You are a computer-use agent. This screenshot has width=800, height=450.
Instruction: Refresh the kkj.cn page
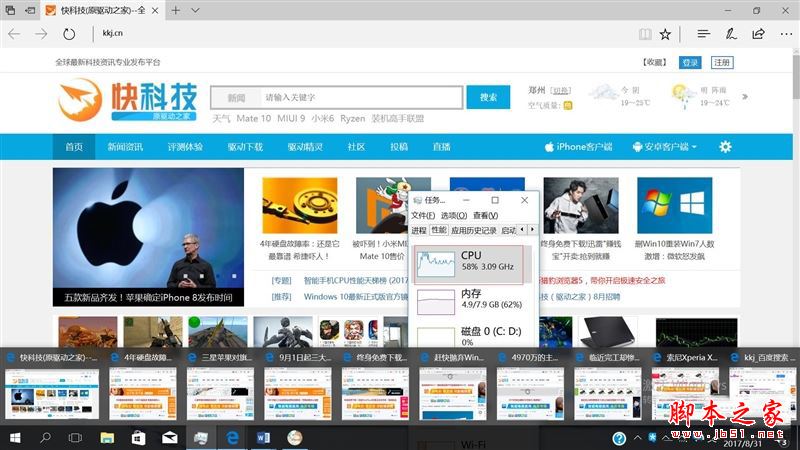click(69, 34)
